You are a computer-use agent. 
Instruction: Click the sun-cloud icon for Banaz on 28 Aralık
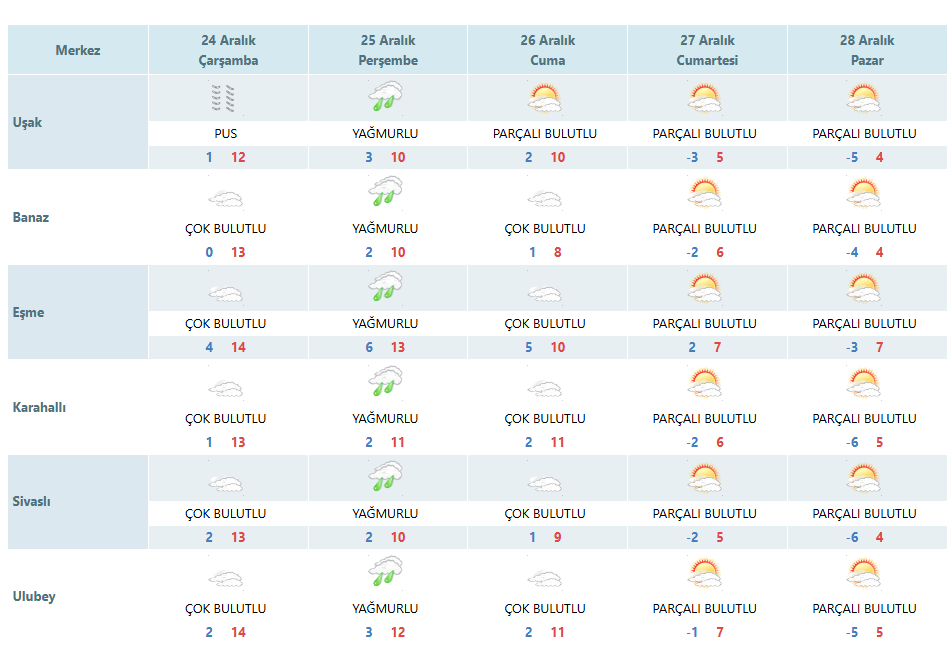(864, 193)
